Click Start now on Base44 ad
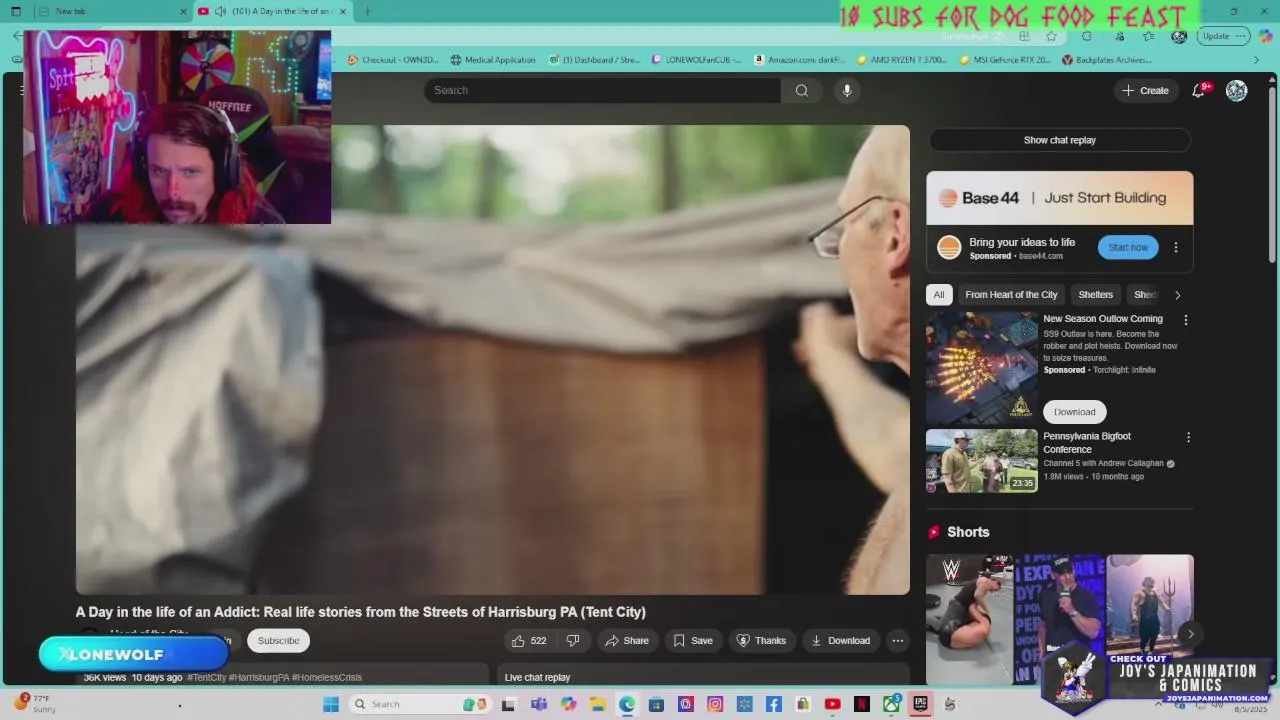Image resolution: width=1280 pixels, height=720 pixels. 1128,247
